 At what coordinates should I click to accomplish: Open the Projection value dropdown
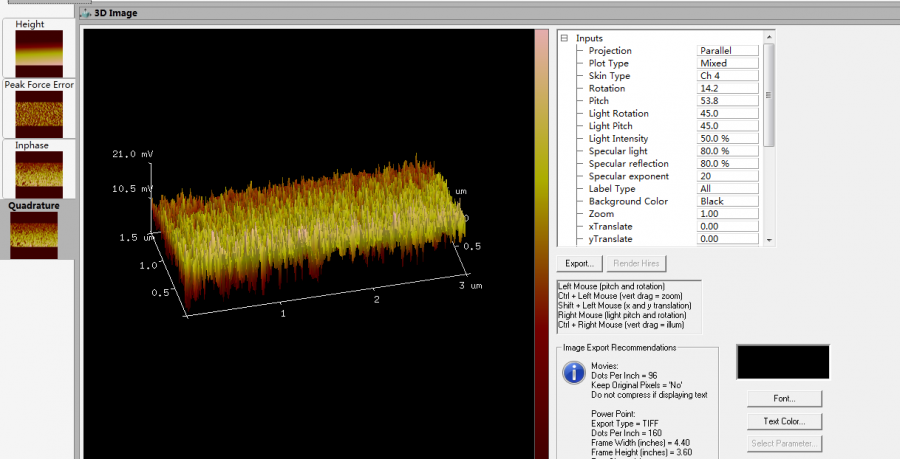[x=727, y=51]
